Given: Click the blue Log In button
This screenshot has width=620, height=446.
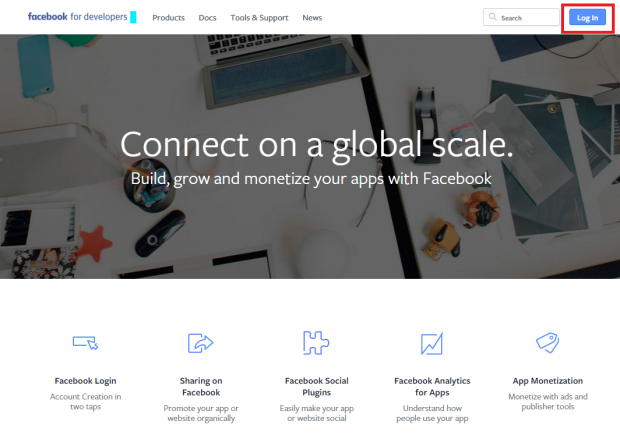Looking at the screenshot, I should (x=587, y=17).
